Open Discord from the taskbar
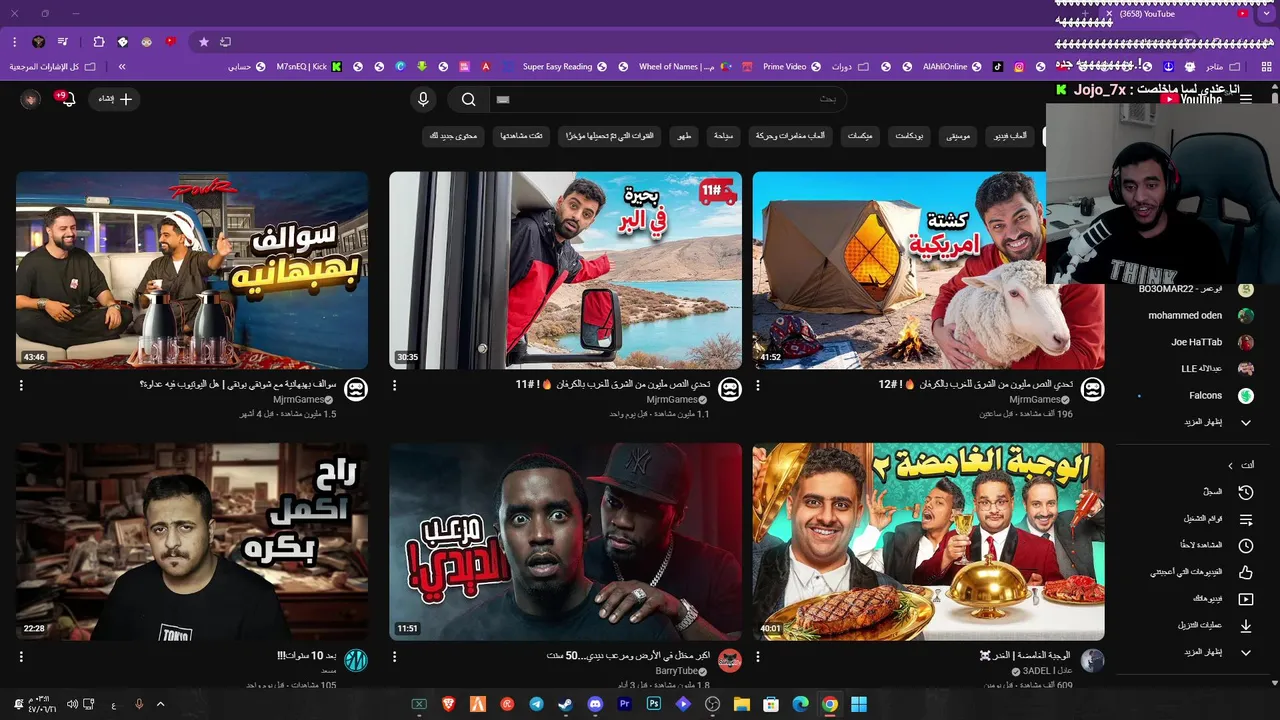The height and width of the screenshot is (720, 1280). (x=595, y=704)
